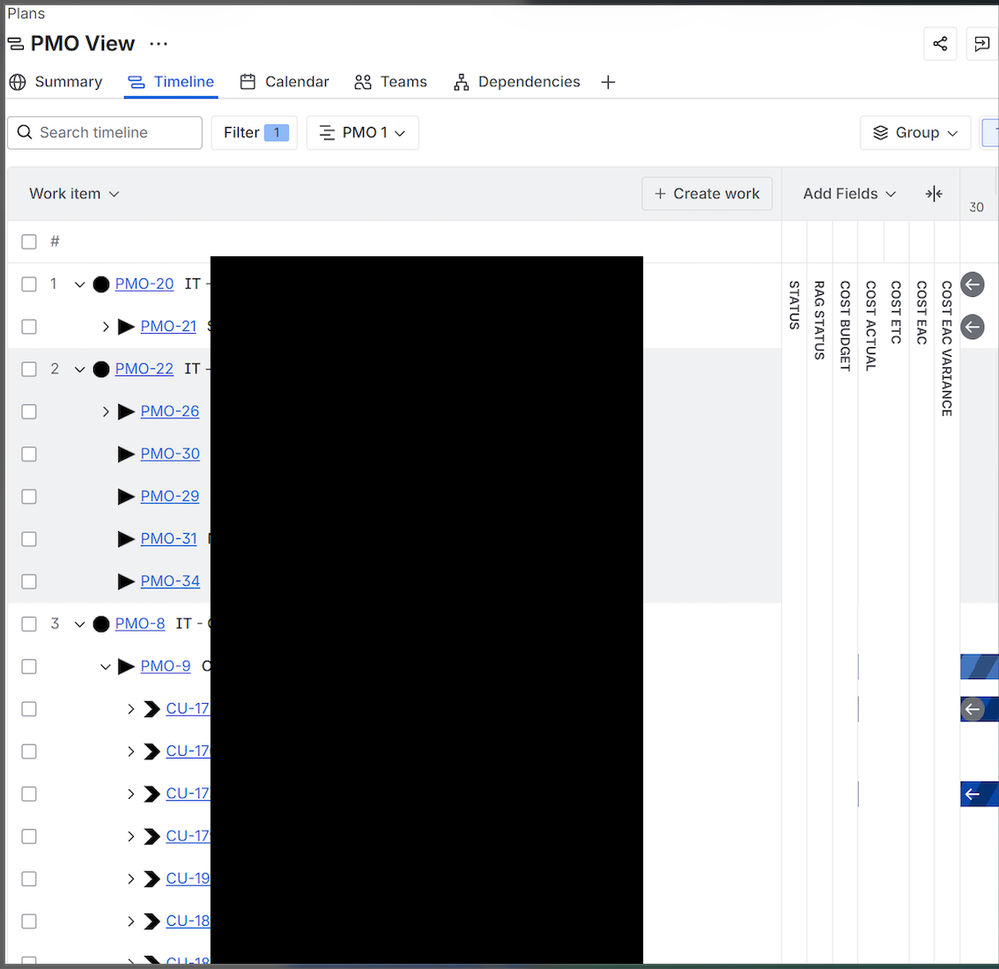Click the RAG STATUS column header
Screen dimensions: 999x969
point(819,320)
